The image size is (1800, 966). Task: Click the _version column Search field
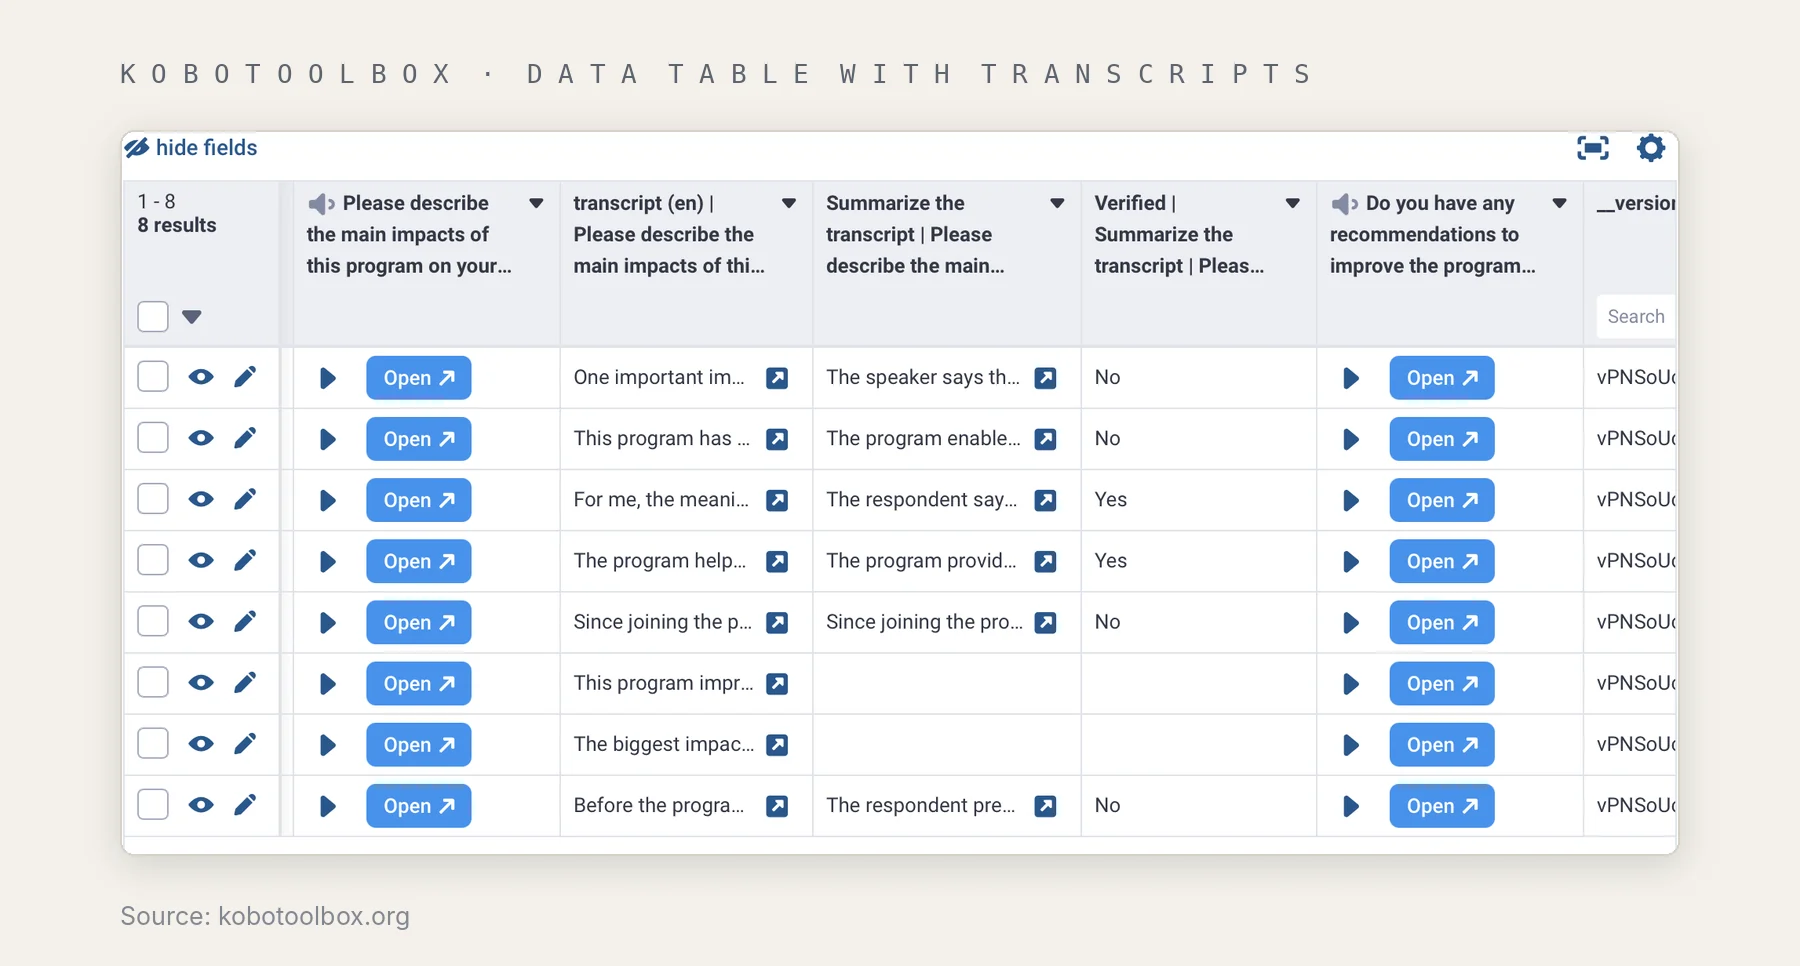(x=1636, y=317)
